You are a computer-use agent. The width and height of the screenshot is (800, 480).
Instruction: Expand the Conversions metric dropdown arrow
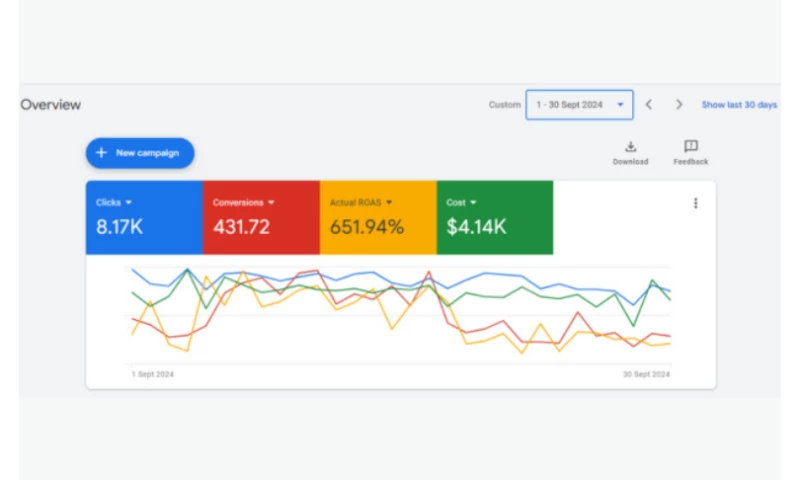(x=270, y=203)
